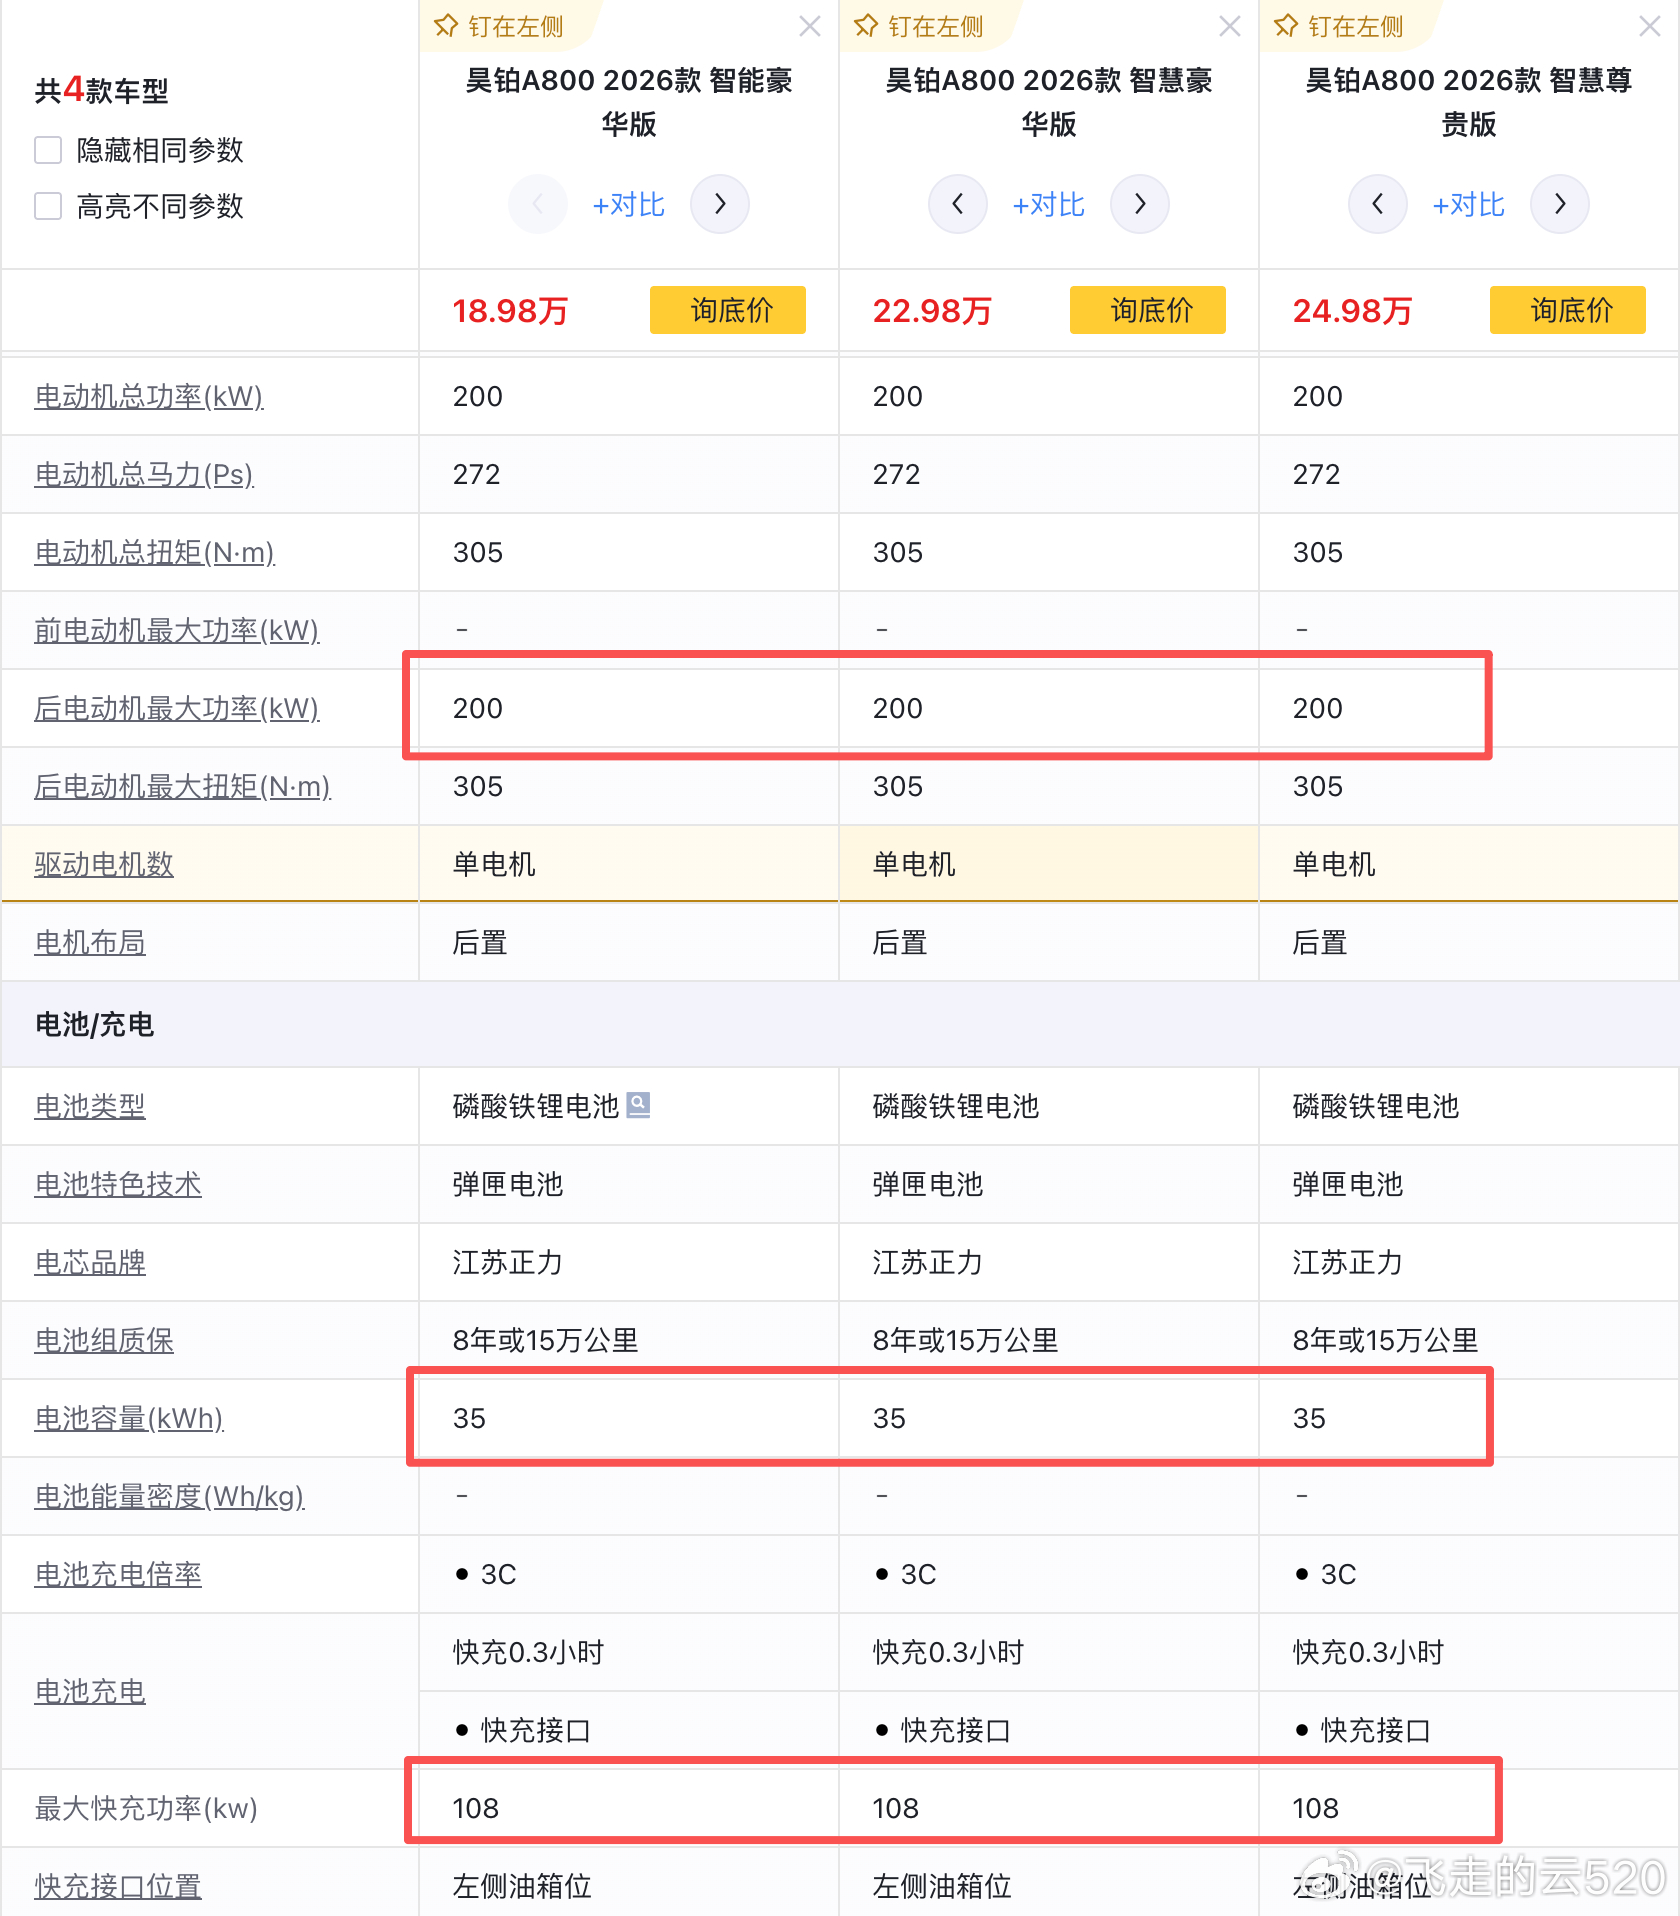1680x1916 pixels.
Task: Request lowest price for 24.98万 model
Action: [x=1568, y=310]
